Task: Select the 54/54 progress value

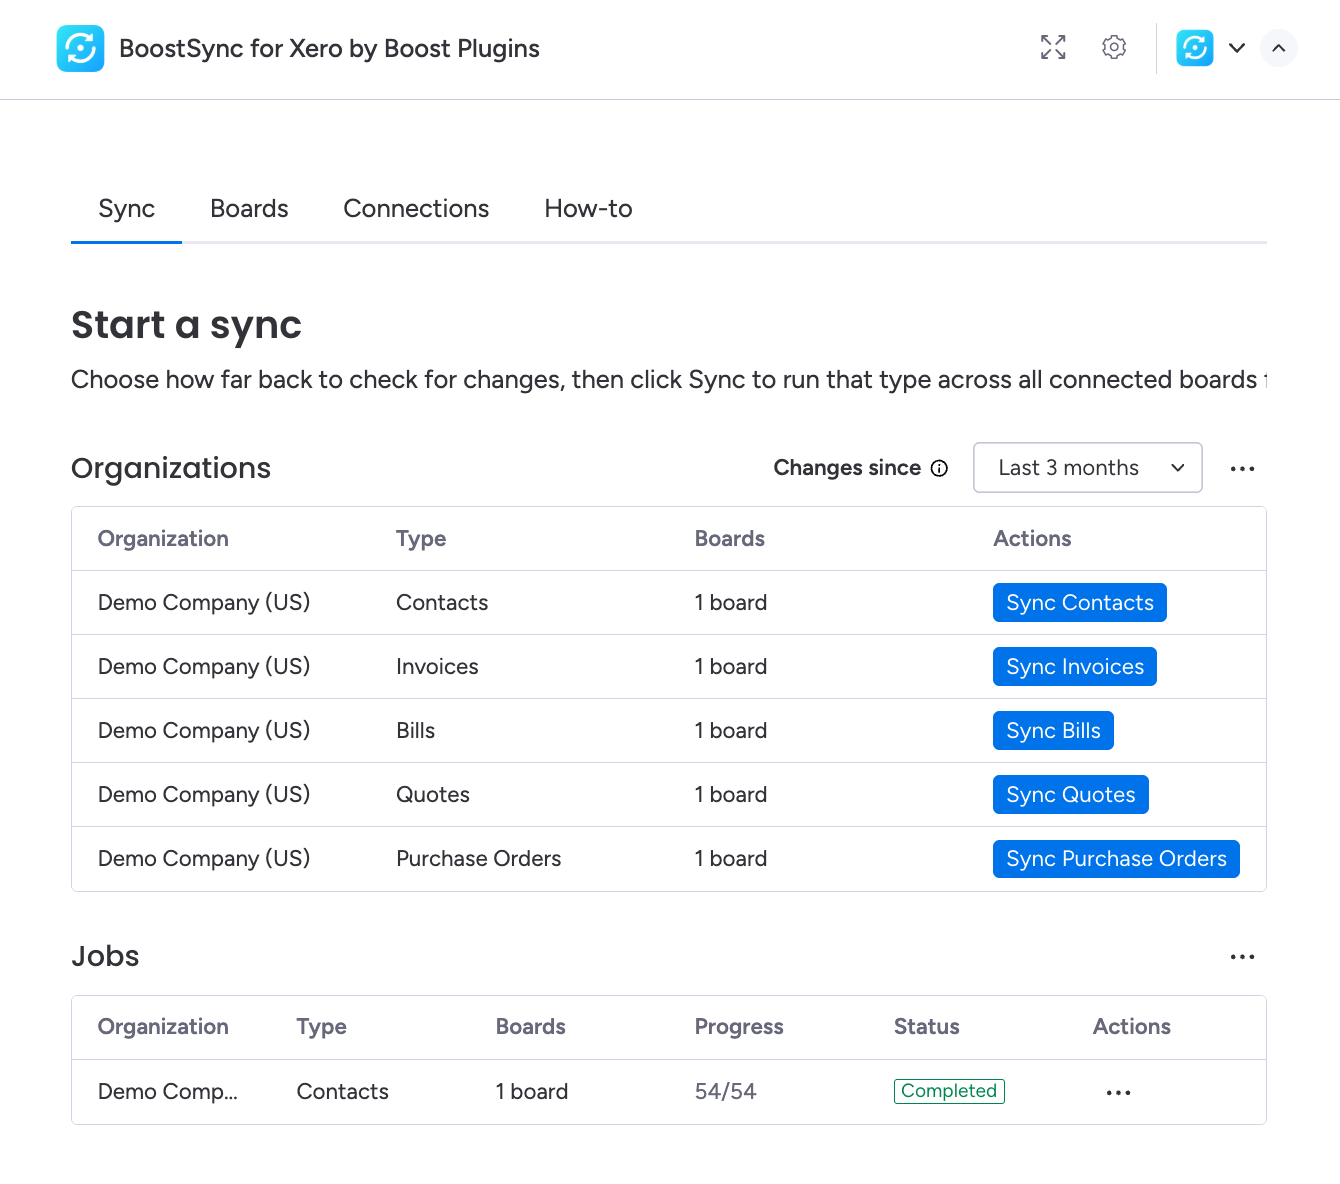Action: coord(725,1092)
